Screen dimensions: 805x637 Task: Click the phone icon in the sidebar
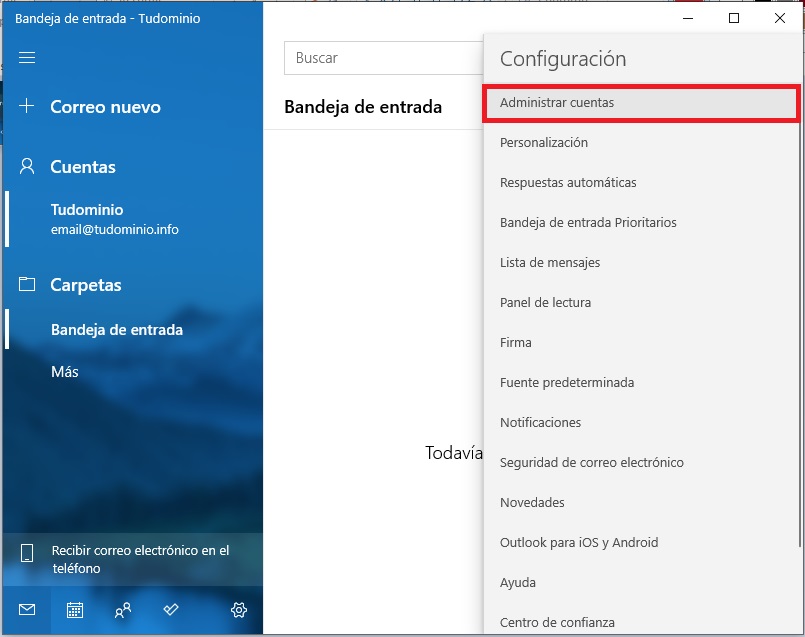27,553
